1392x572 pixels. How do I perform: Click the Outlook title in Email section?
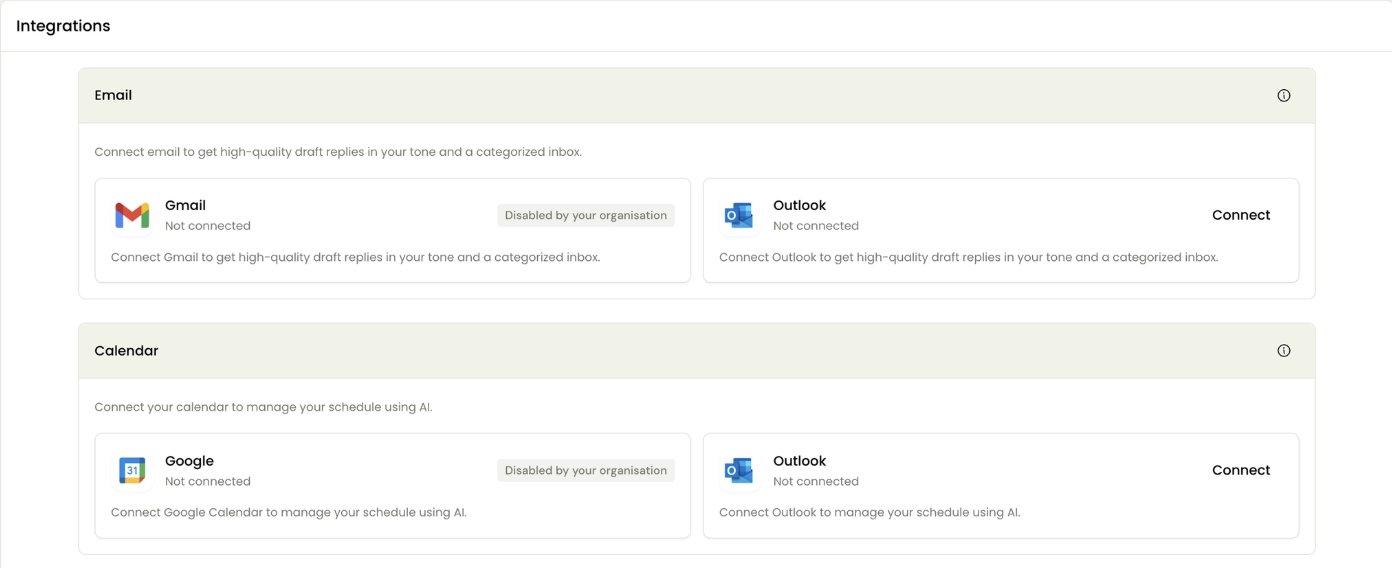[799, 205]
